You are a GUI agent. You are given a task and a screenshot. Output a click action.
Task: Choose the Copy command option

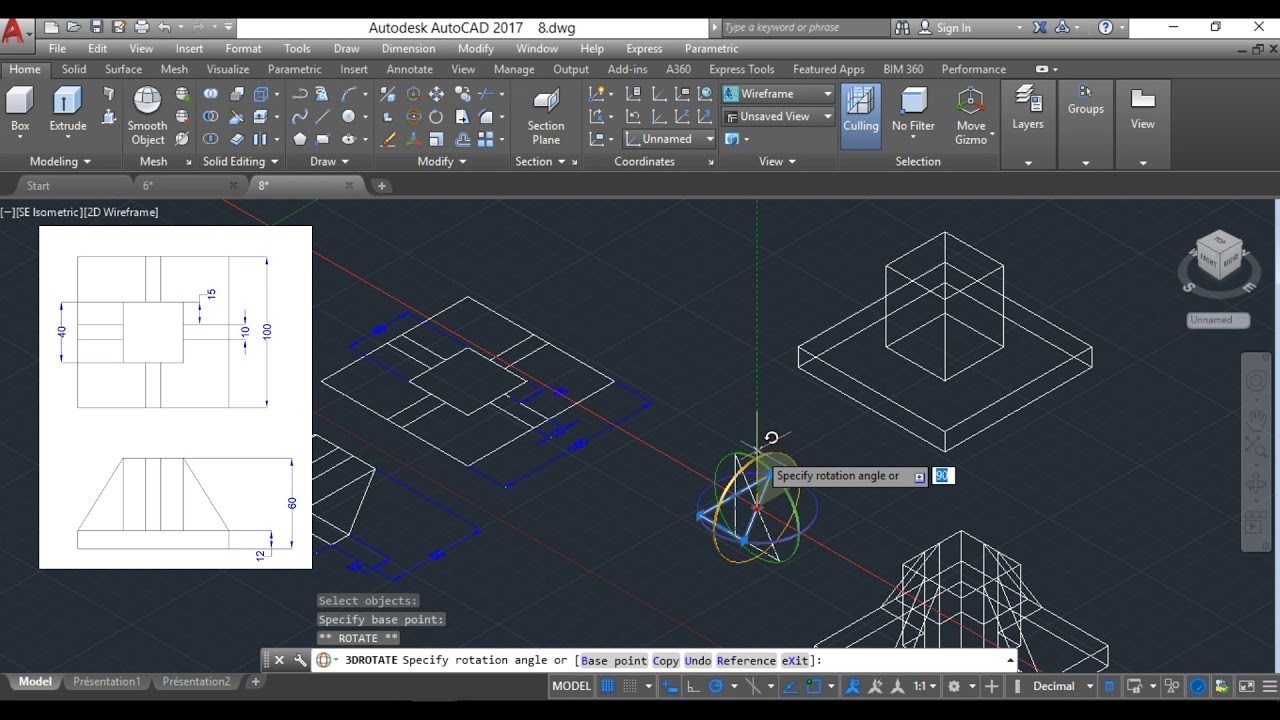[666, 660]
